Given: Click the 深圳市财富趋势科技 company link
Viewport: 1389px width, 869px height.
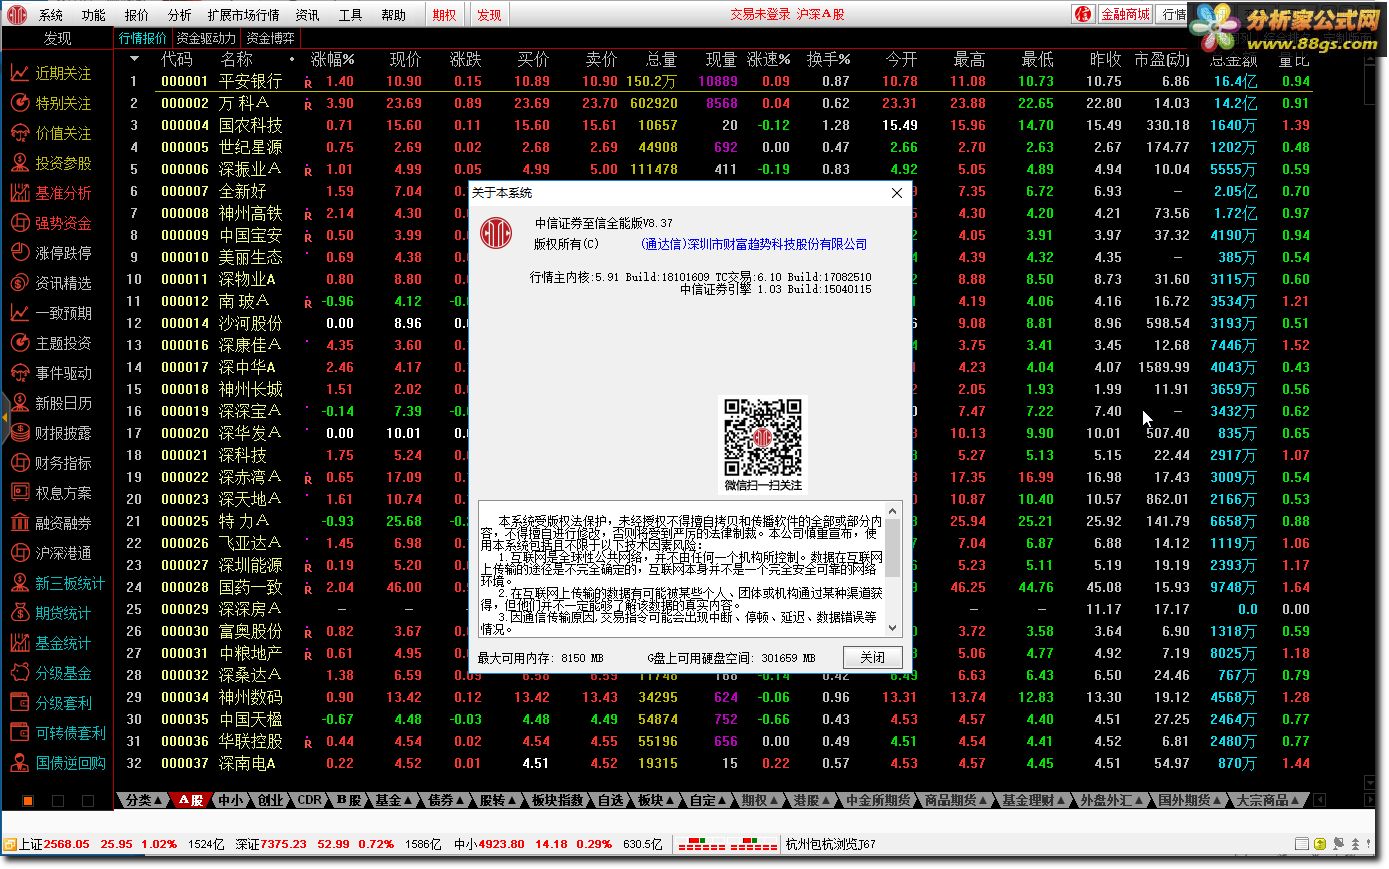Looking at the screenshot, I should click(754, 244).
